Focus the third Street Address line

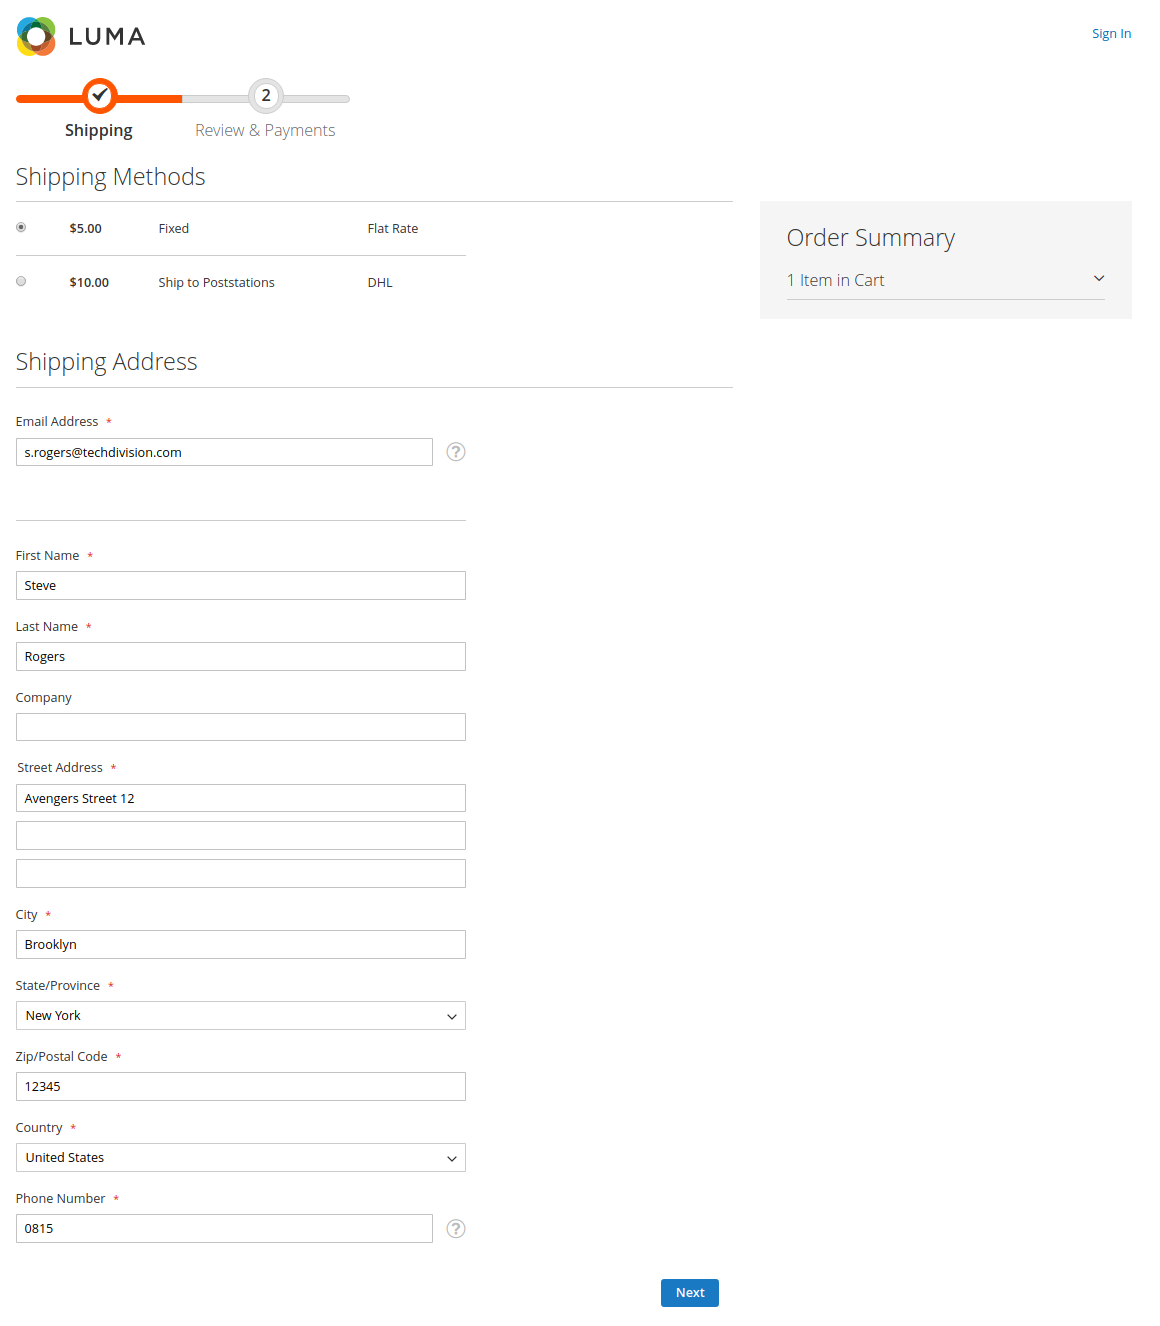tap(241, 874)
